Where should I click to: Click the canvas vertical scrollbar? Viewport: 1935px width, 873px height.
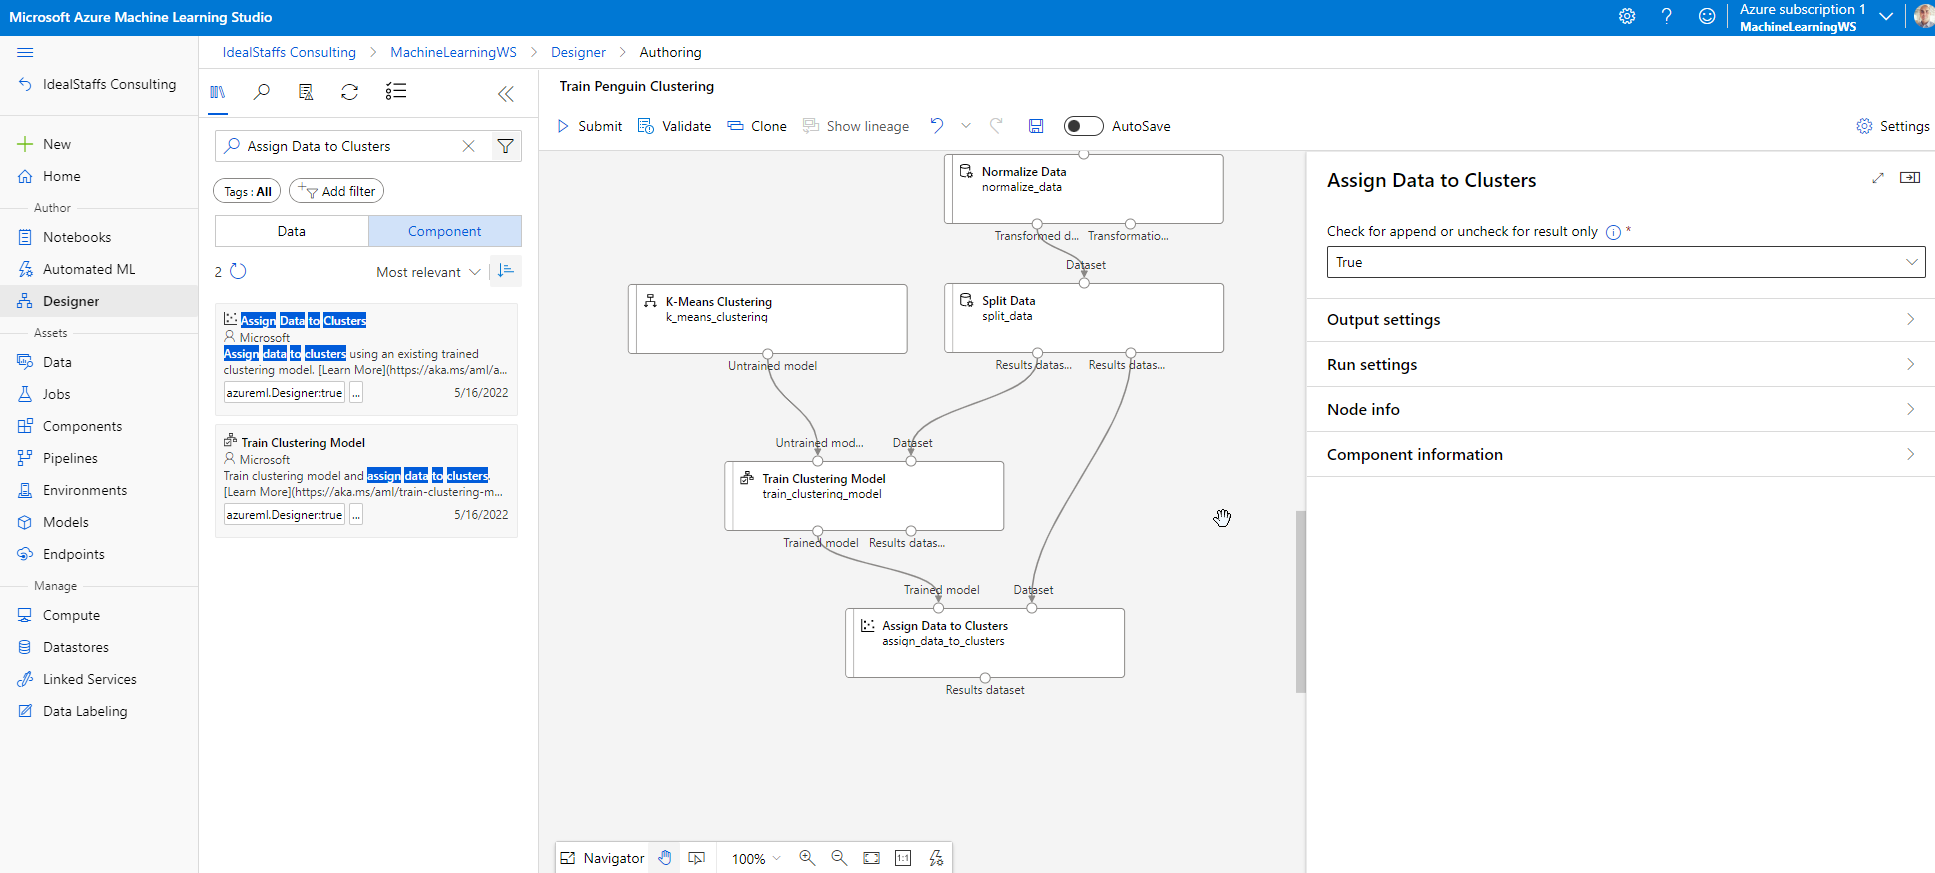1300,600
